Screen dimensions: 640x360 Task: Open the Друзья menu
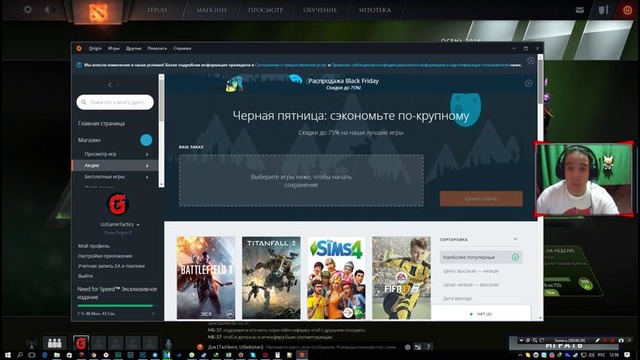pyautogui.click(x=133, y=48)
